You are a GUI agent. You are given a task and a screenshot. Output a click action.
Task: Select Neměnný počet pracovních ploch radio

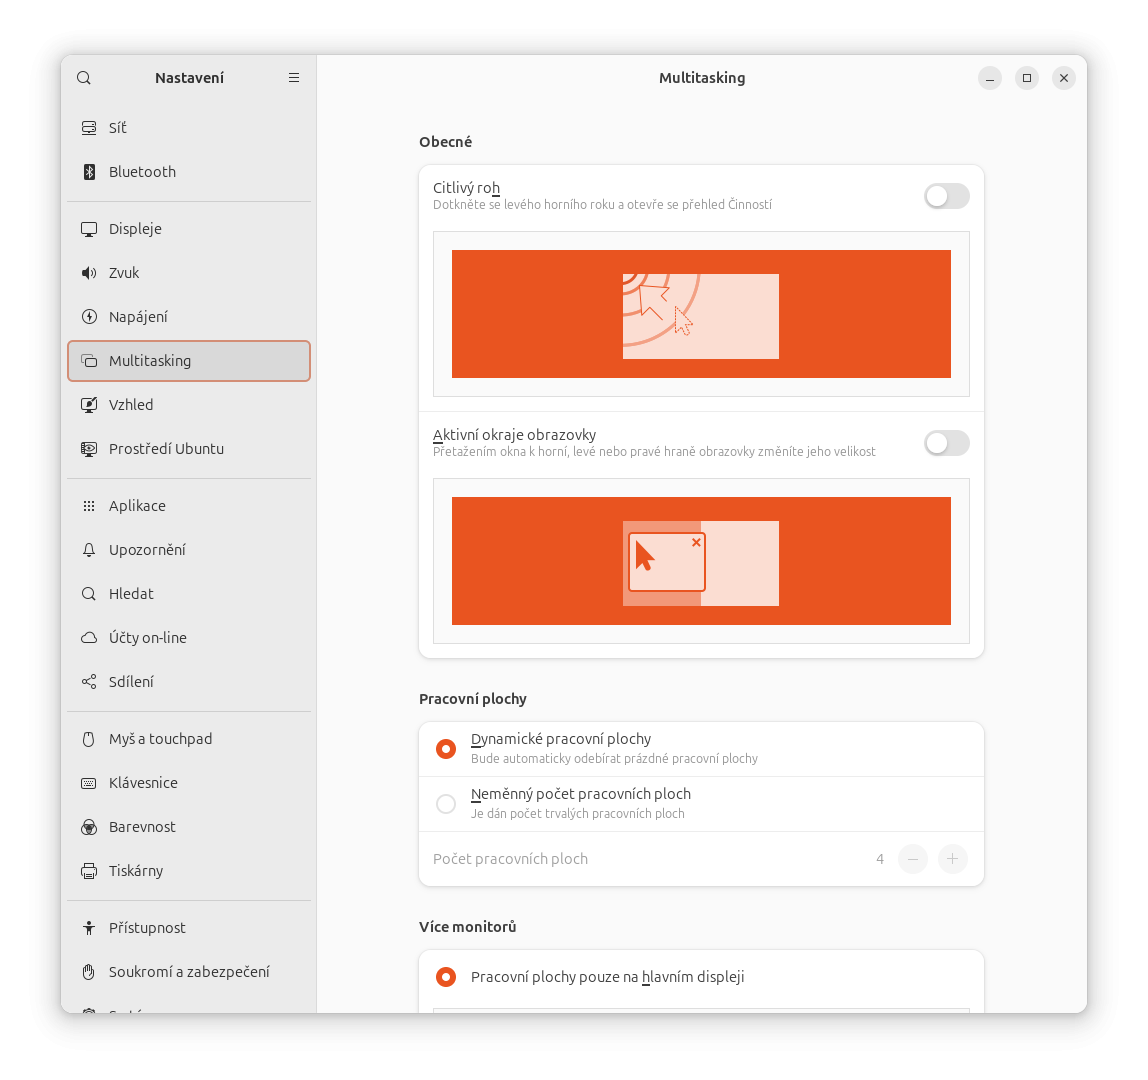(x=446, y=804)
